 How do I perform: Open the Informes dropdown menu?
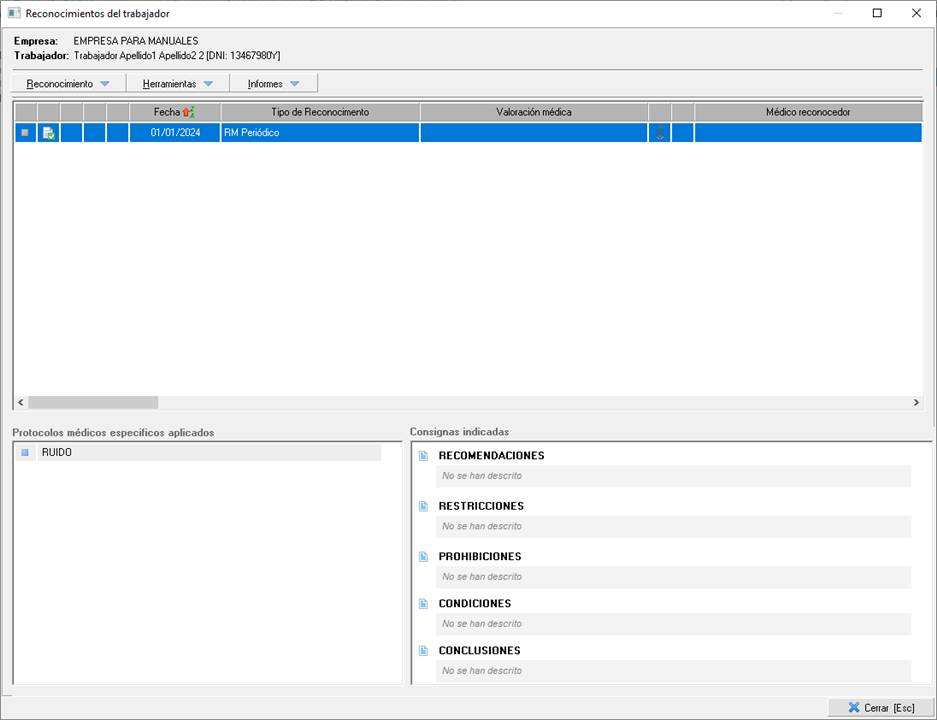pos(273,84)
